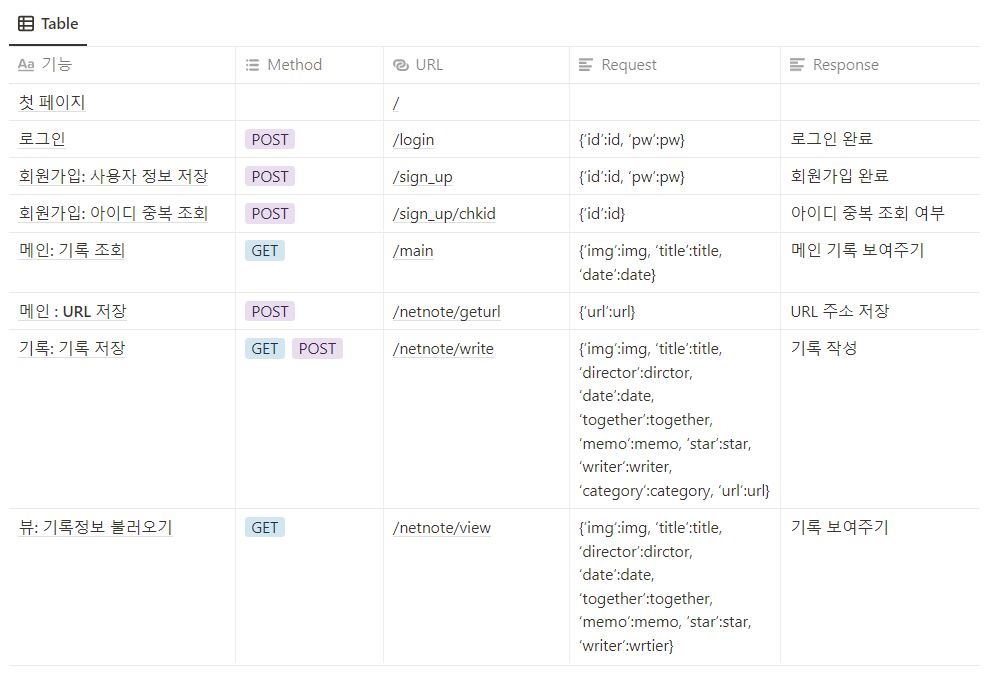Select the GET tag in the 메인: 기록 조회 row

(x=263, y=250)
